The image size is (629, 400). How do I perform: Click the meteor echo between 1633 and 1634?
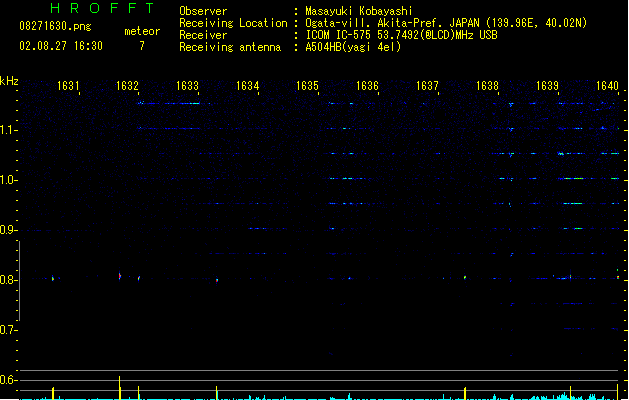pos(217,280)
